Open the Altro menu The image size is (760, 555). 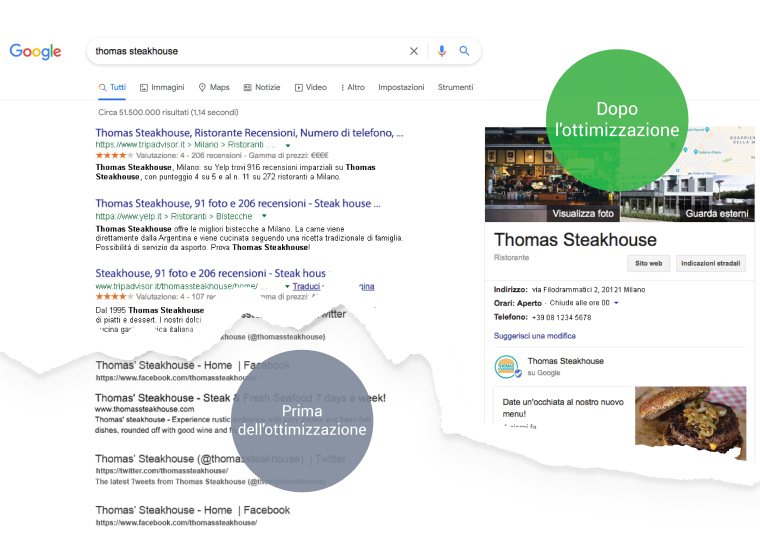[x=353, y=87]
